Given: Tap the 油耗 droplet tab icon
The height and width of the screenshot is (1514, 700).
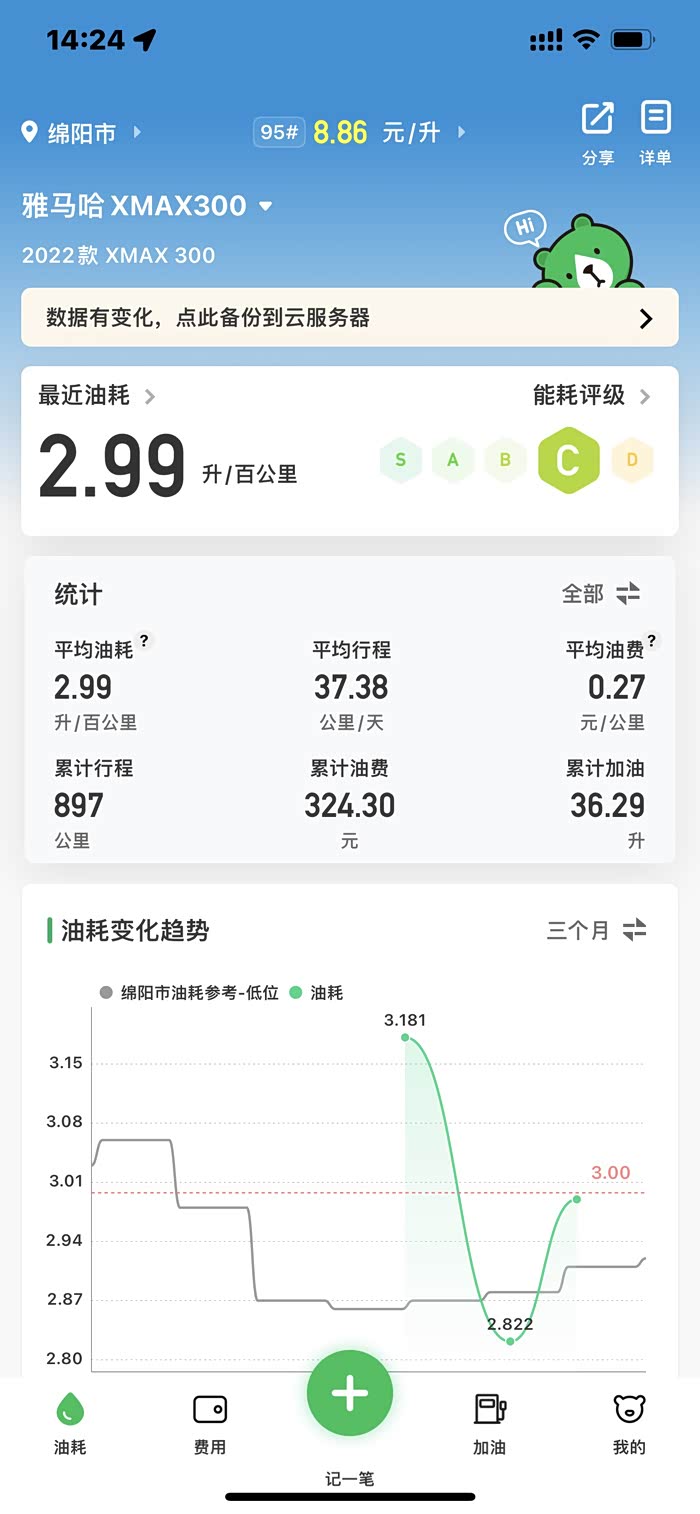Looking at the screenshot, I should (70, 1410).
